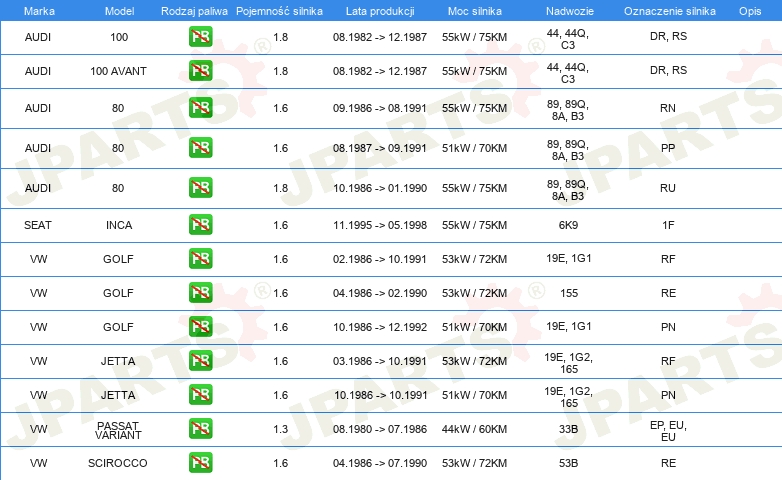Click body code '53B'
Screen dimensions: 782x480
tap(568, 463)
